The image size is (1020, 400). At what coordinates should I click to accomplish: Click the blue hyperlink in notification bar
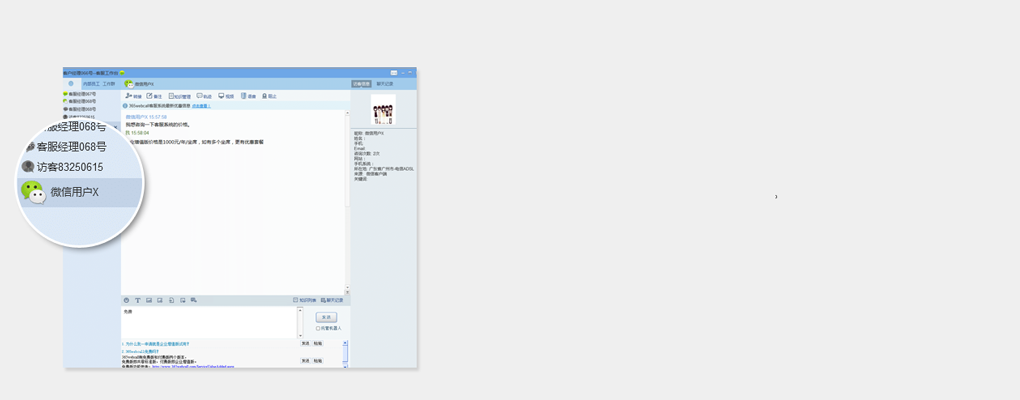pos(201,106)
